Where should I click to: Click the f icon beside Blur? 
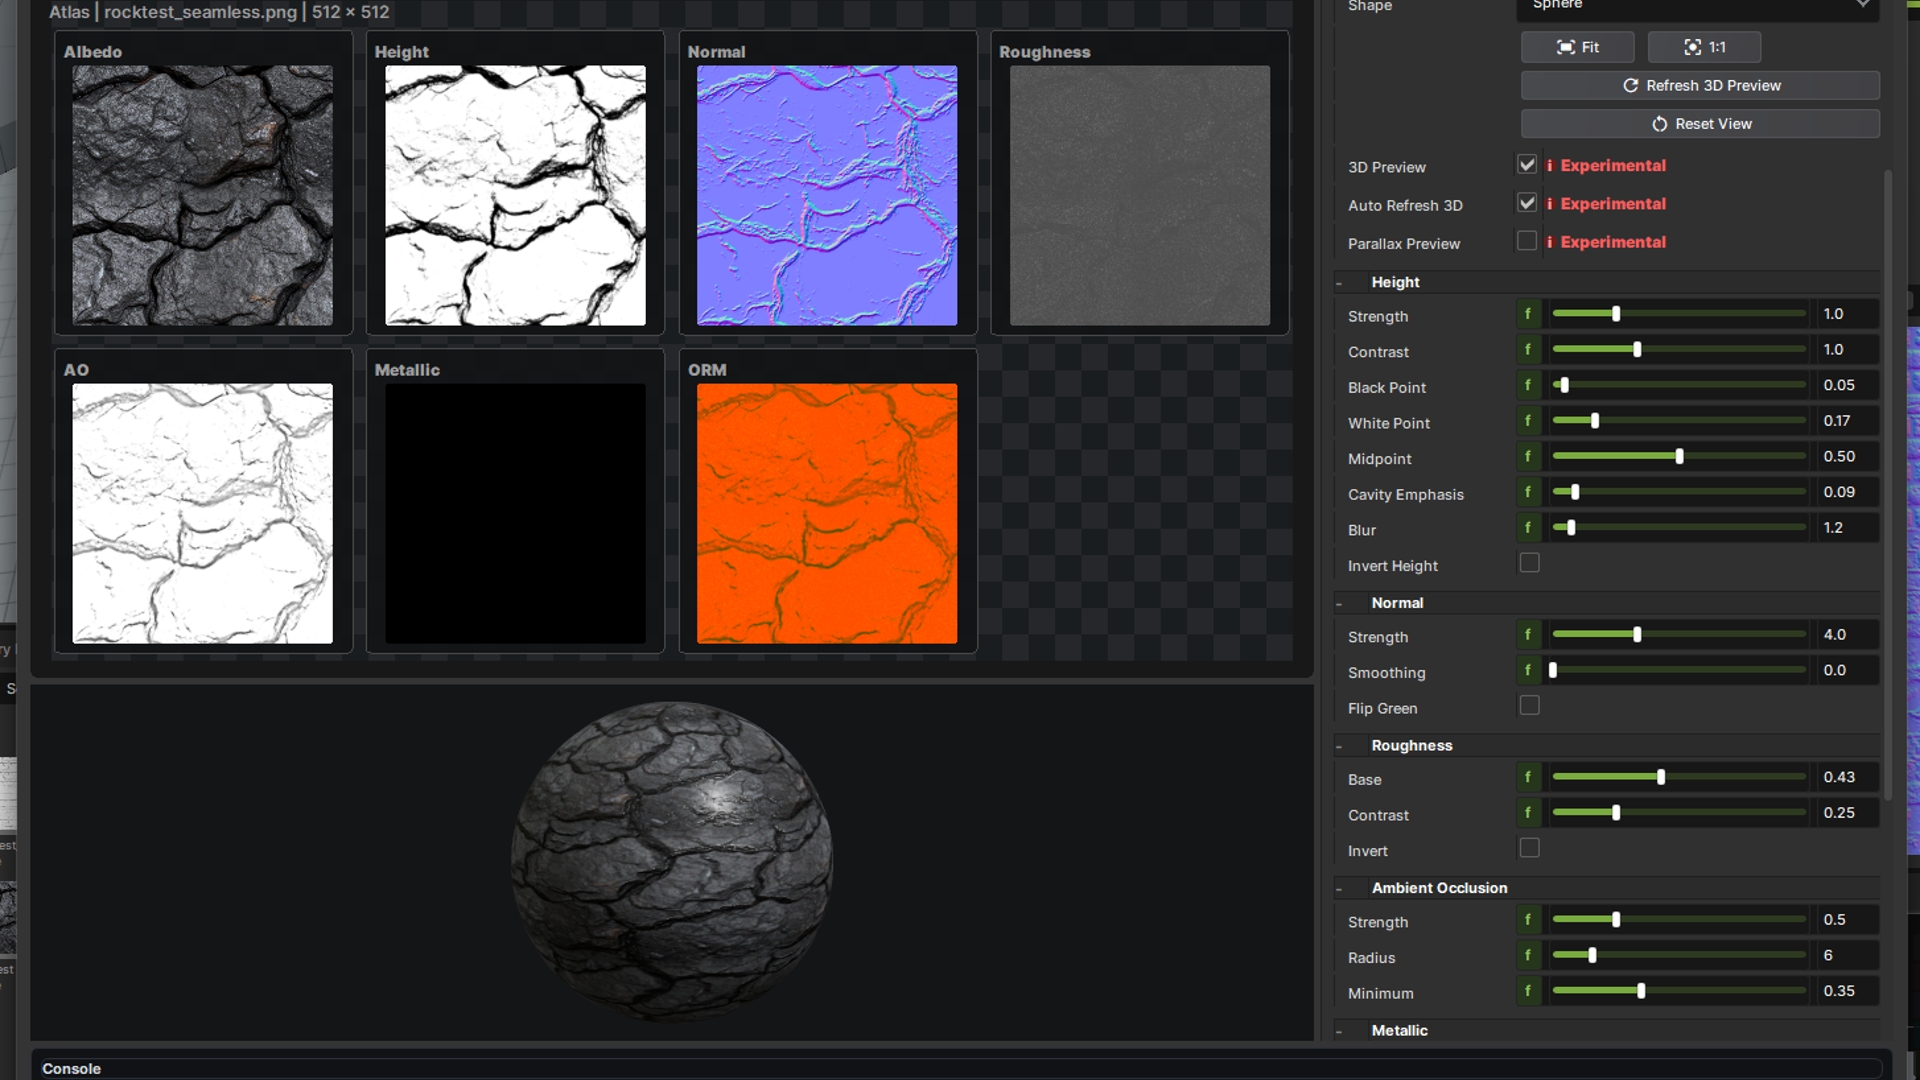1528,528
